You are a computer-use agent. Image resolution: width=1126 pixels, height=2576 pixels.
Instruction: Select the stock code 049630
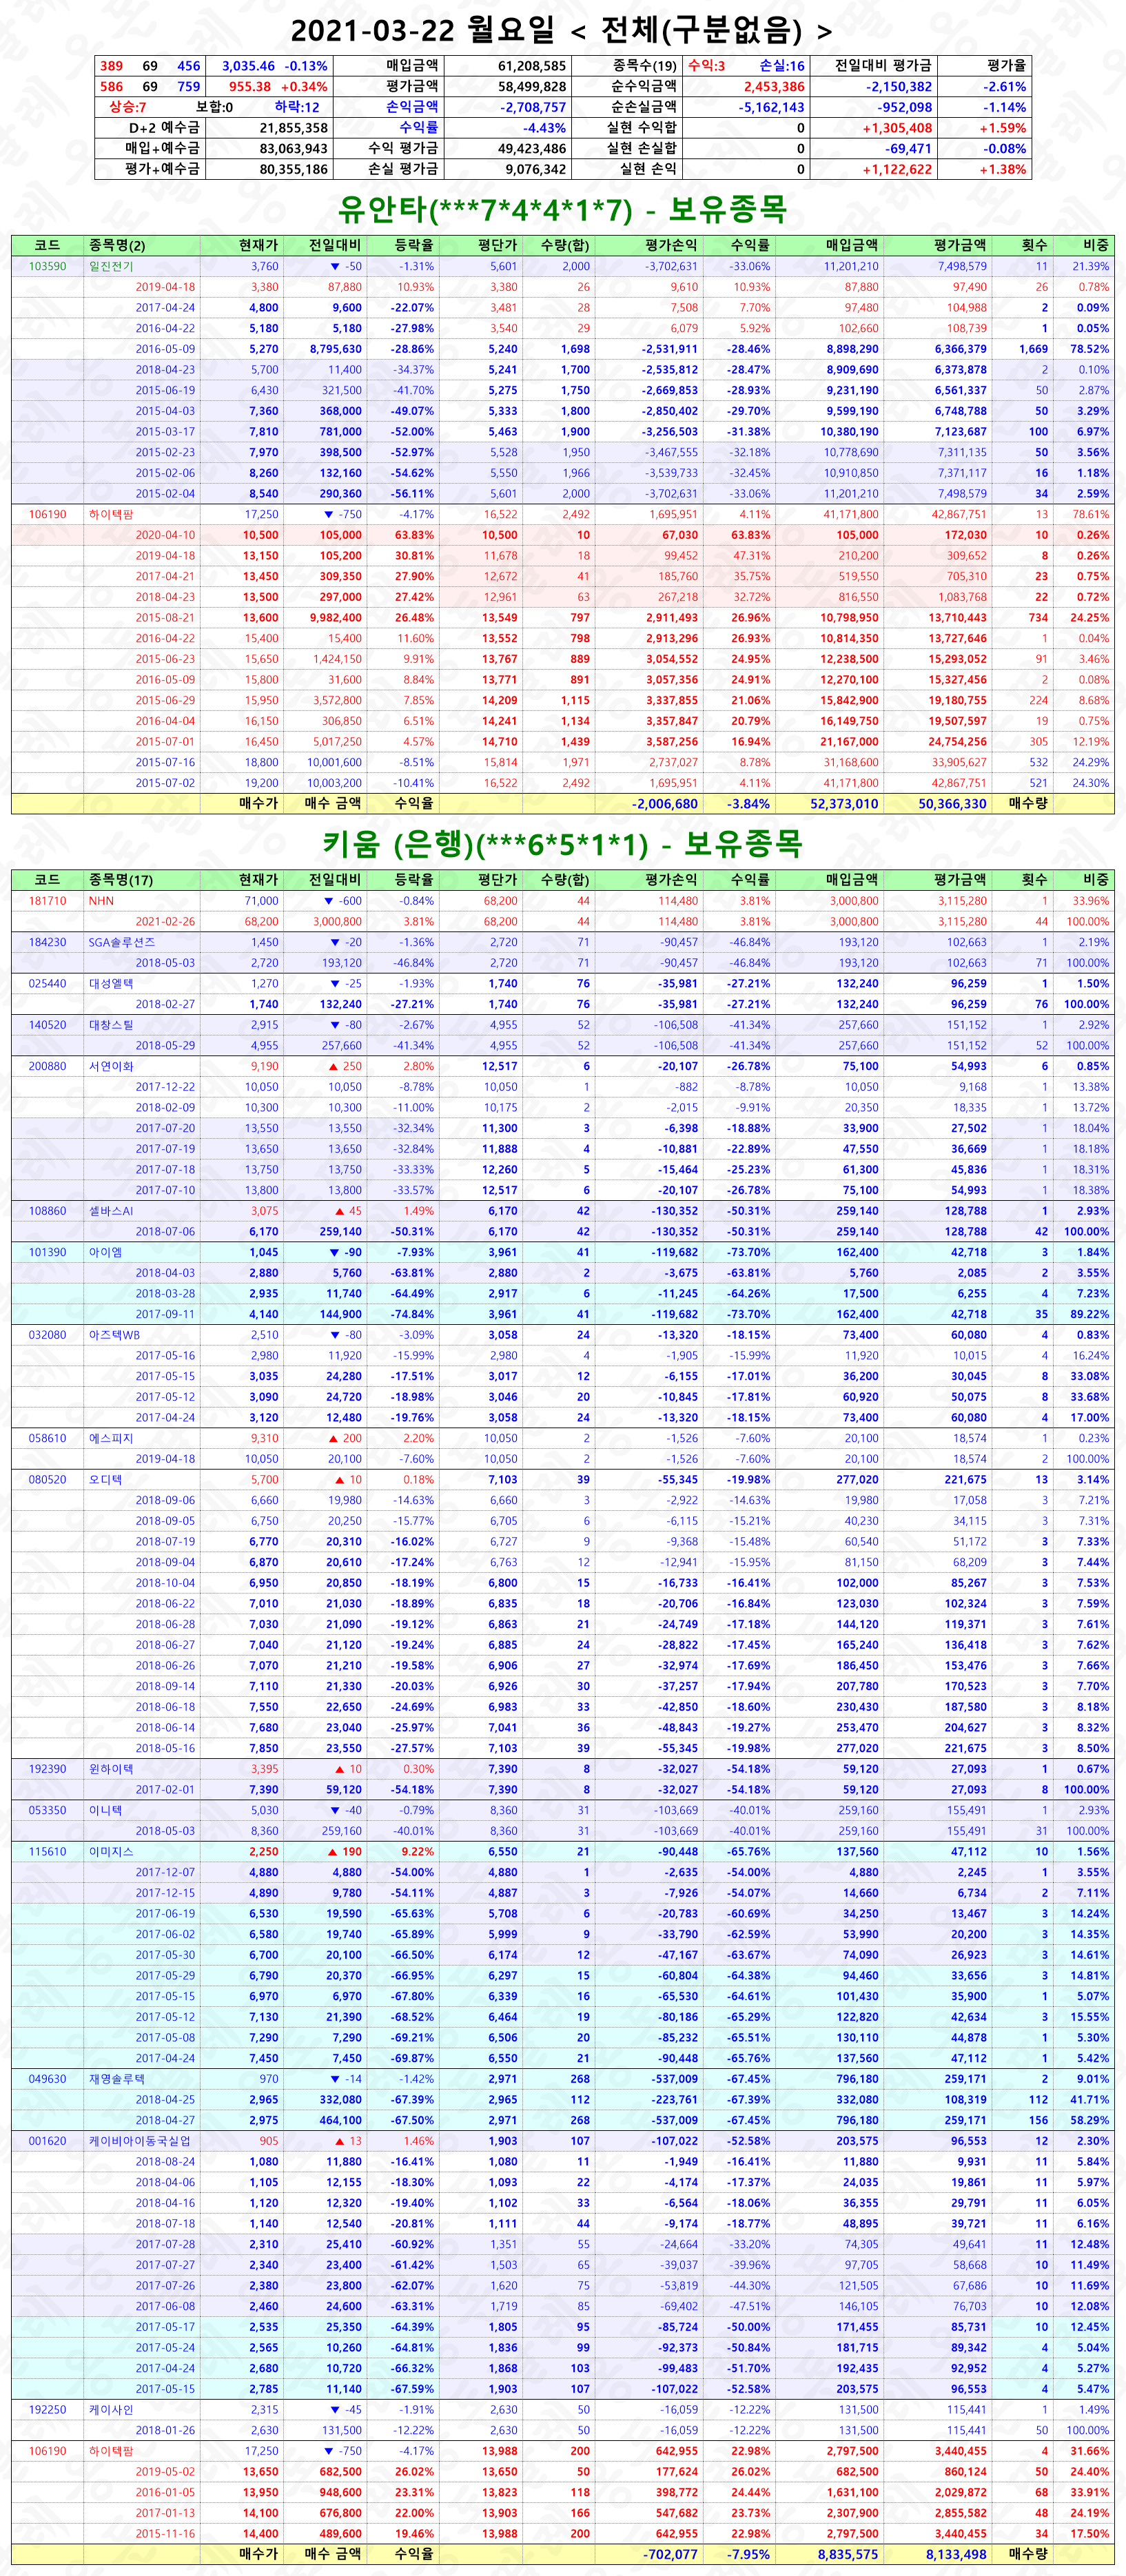tap(47, 2078)
